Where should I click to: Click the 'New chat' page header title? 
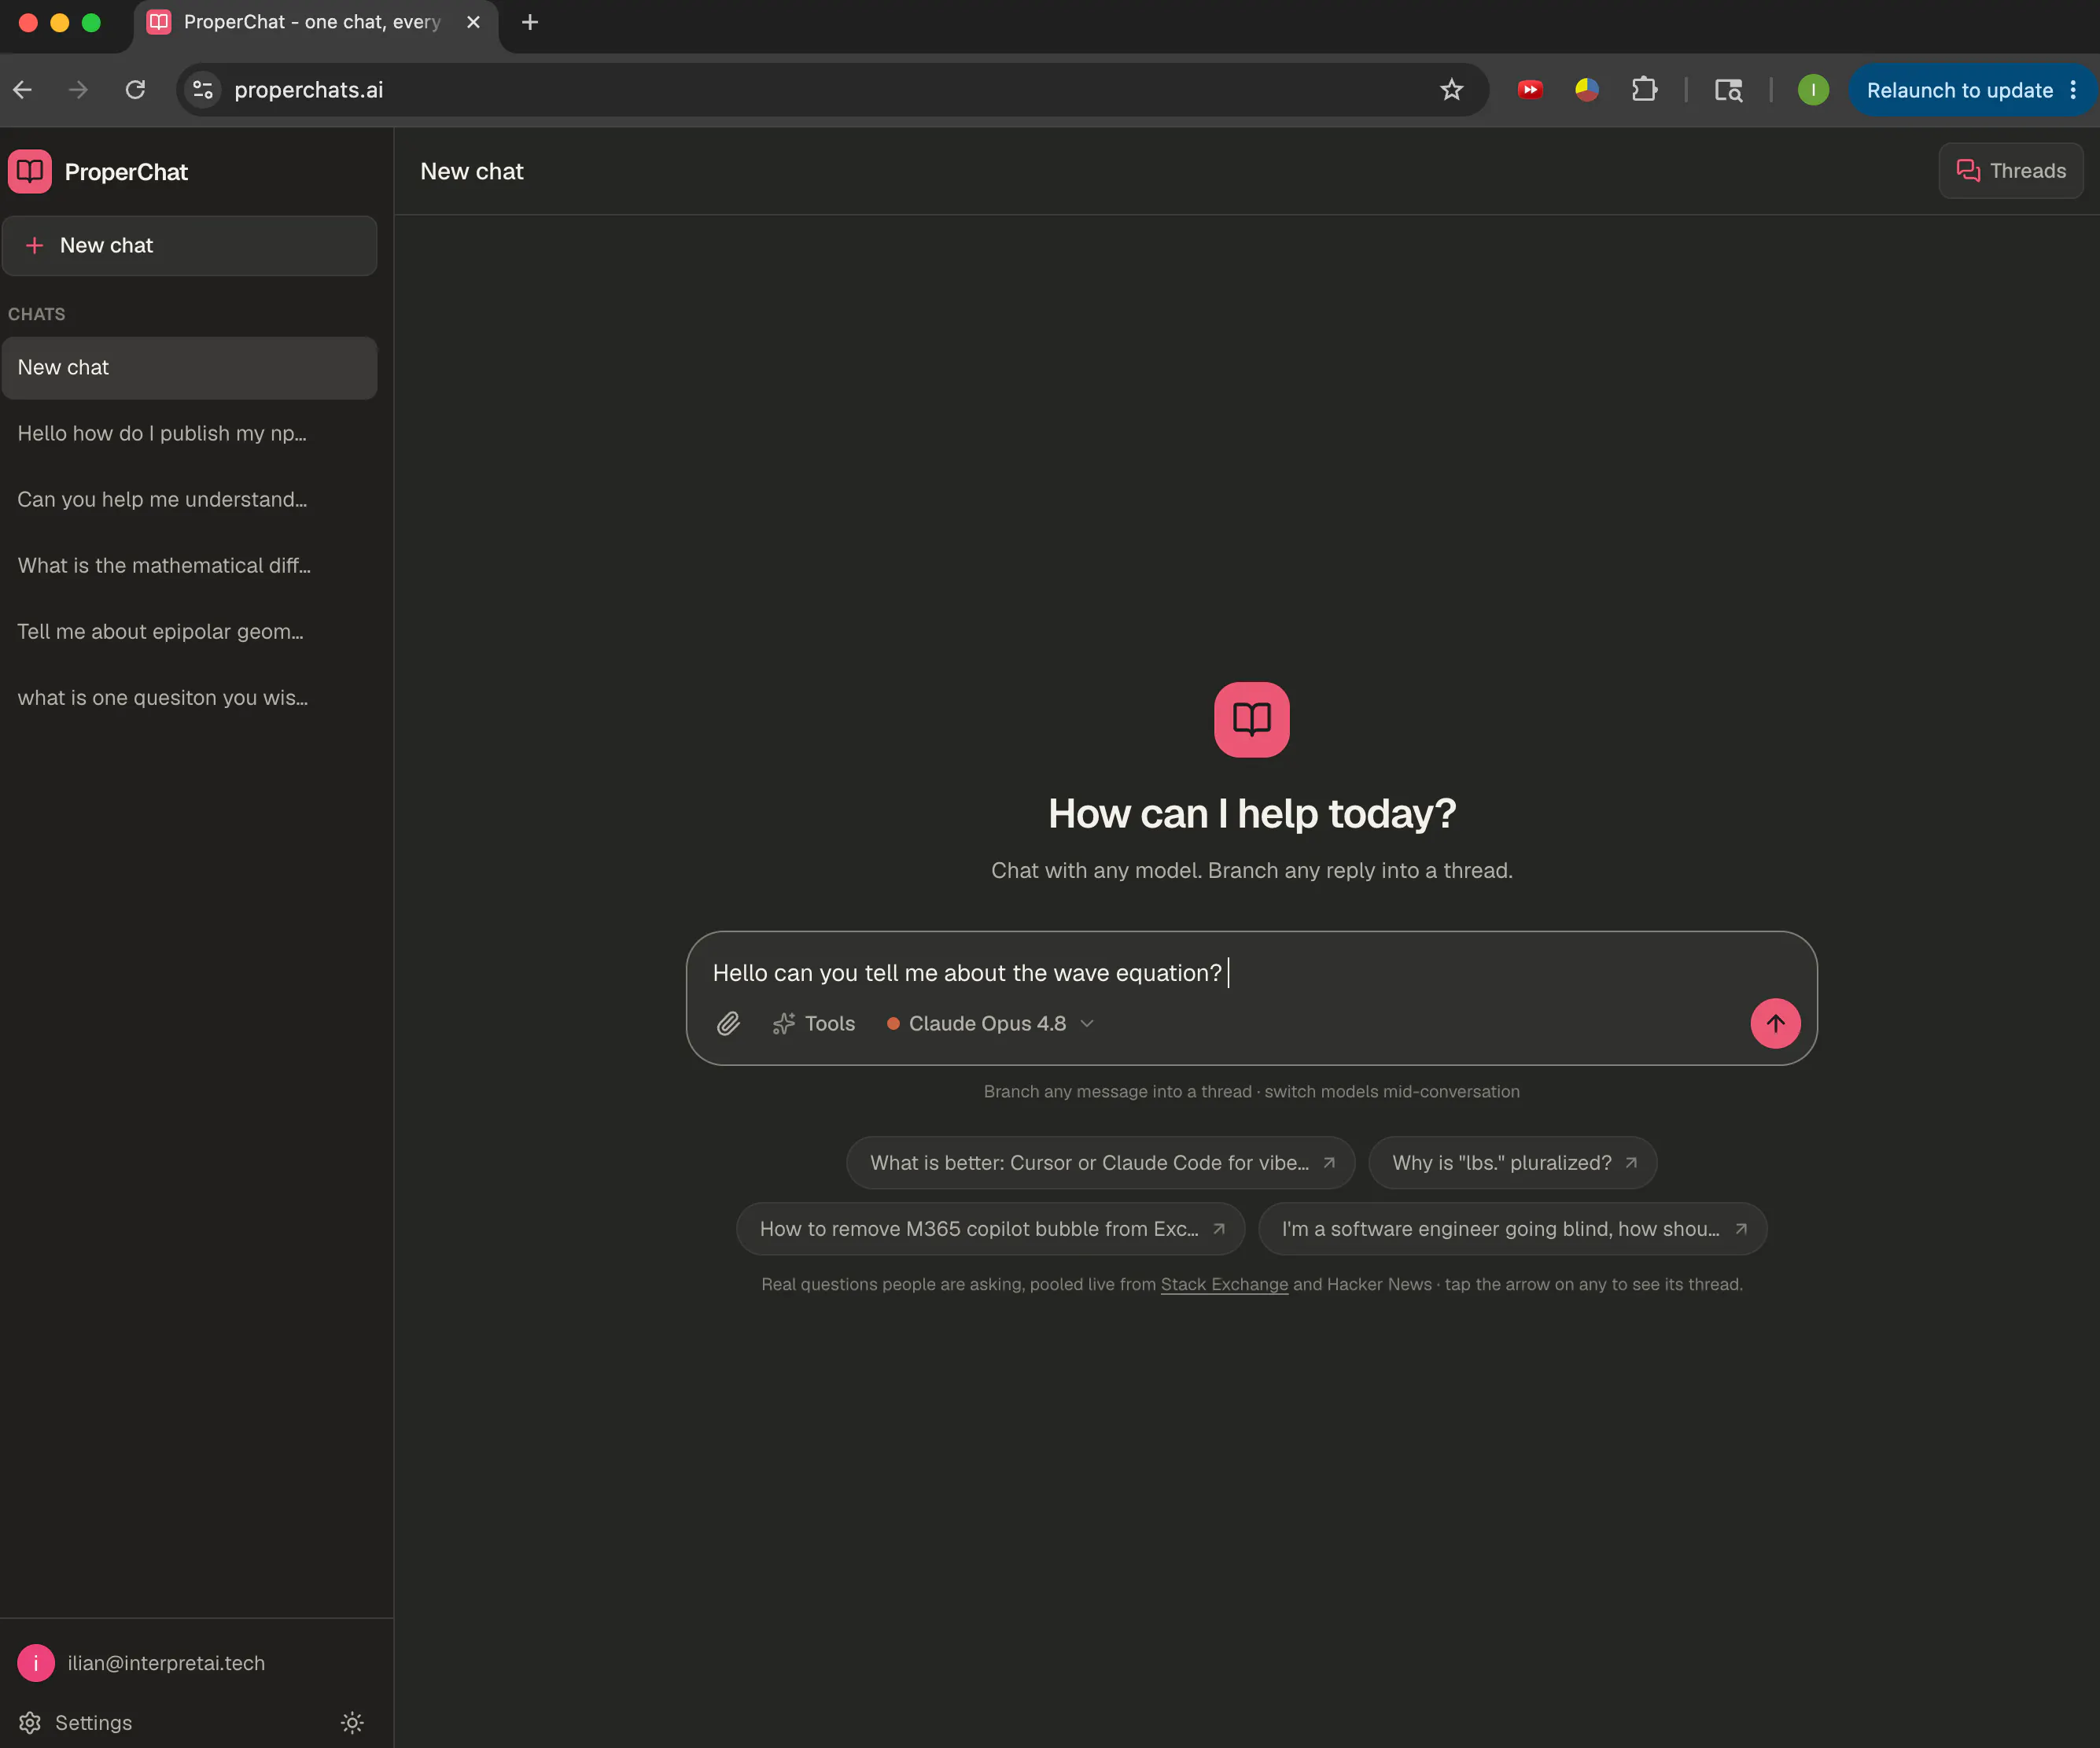tap(472, 171)
